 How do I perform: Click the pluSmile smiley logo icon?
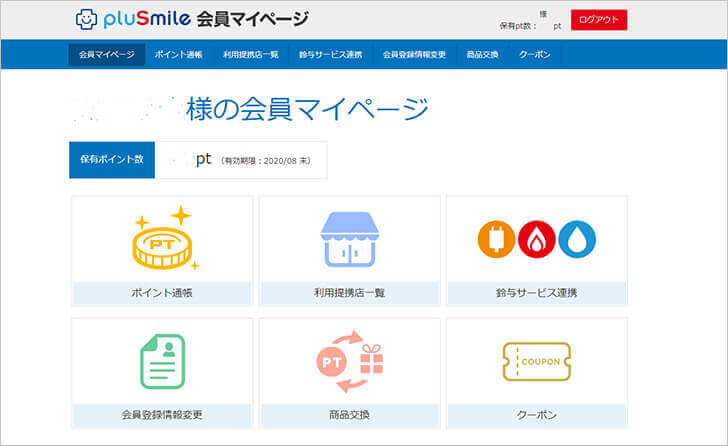pyautogui.click(x=86, y=19)
